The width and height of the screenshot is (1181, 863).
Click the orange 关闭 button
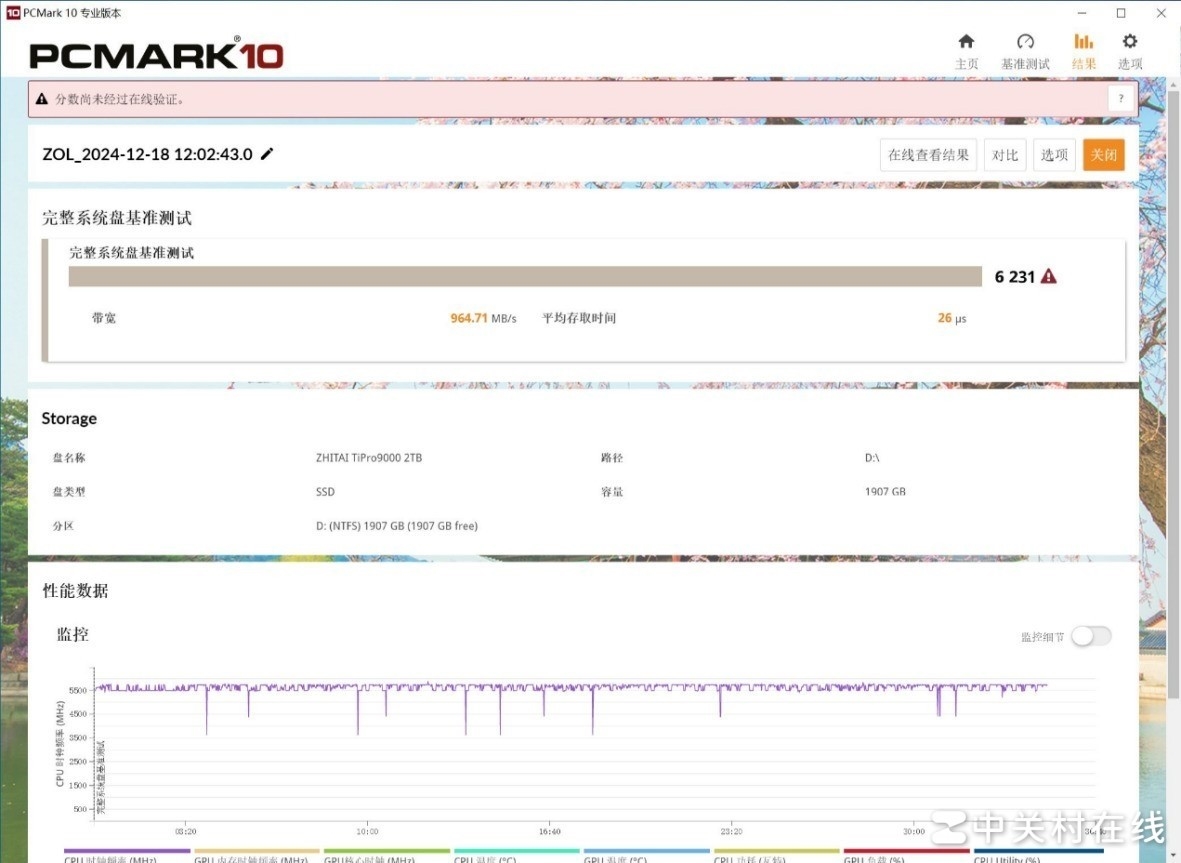pyautogui.click(x=1103, y=155)
